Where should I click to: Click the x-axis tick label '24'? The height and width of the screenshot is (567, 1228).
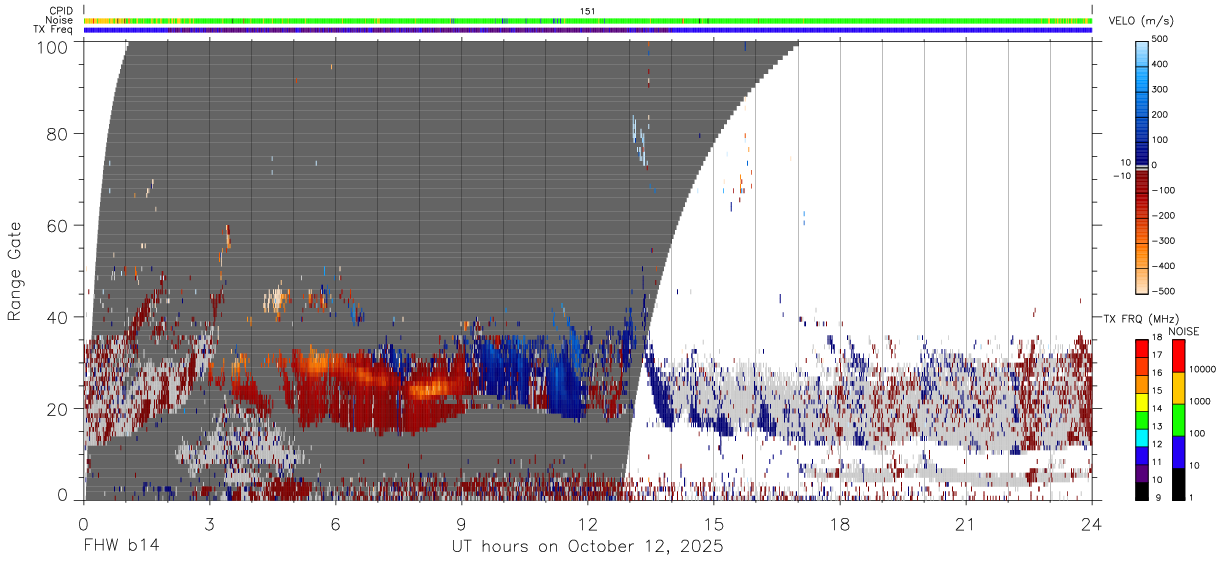[1092, 523]
